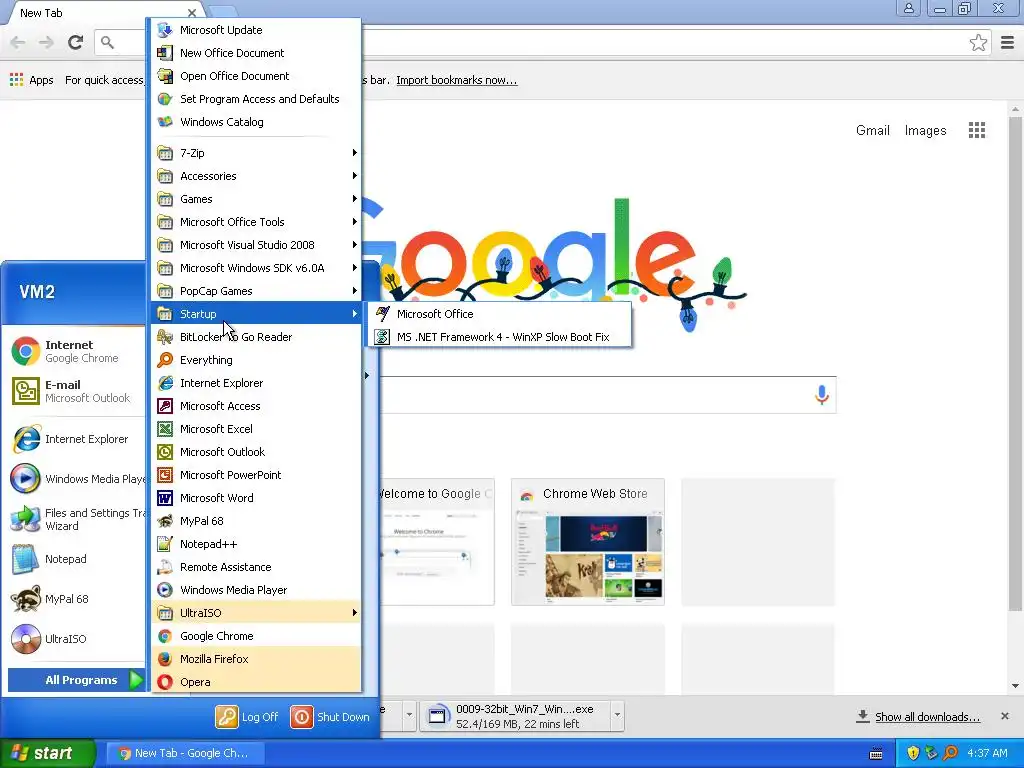Start Remote Assistance
This screenshot has height=768, width=1024.
coord(256,567)
